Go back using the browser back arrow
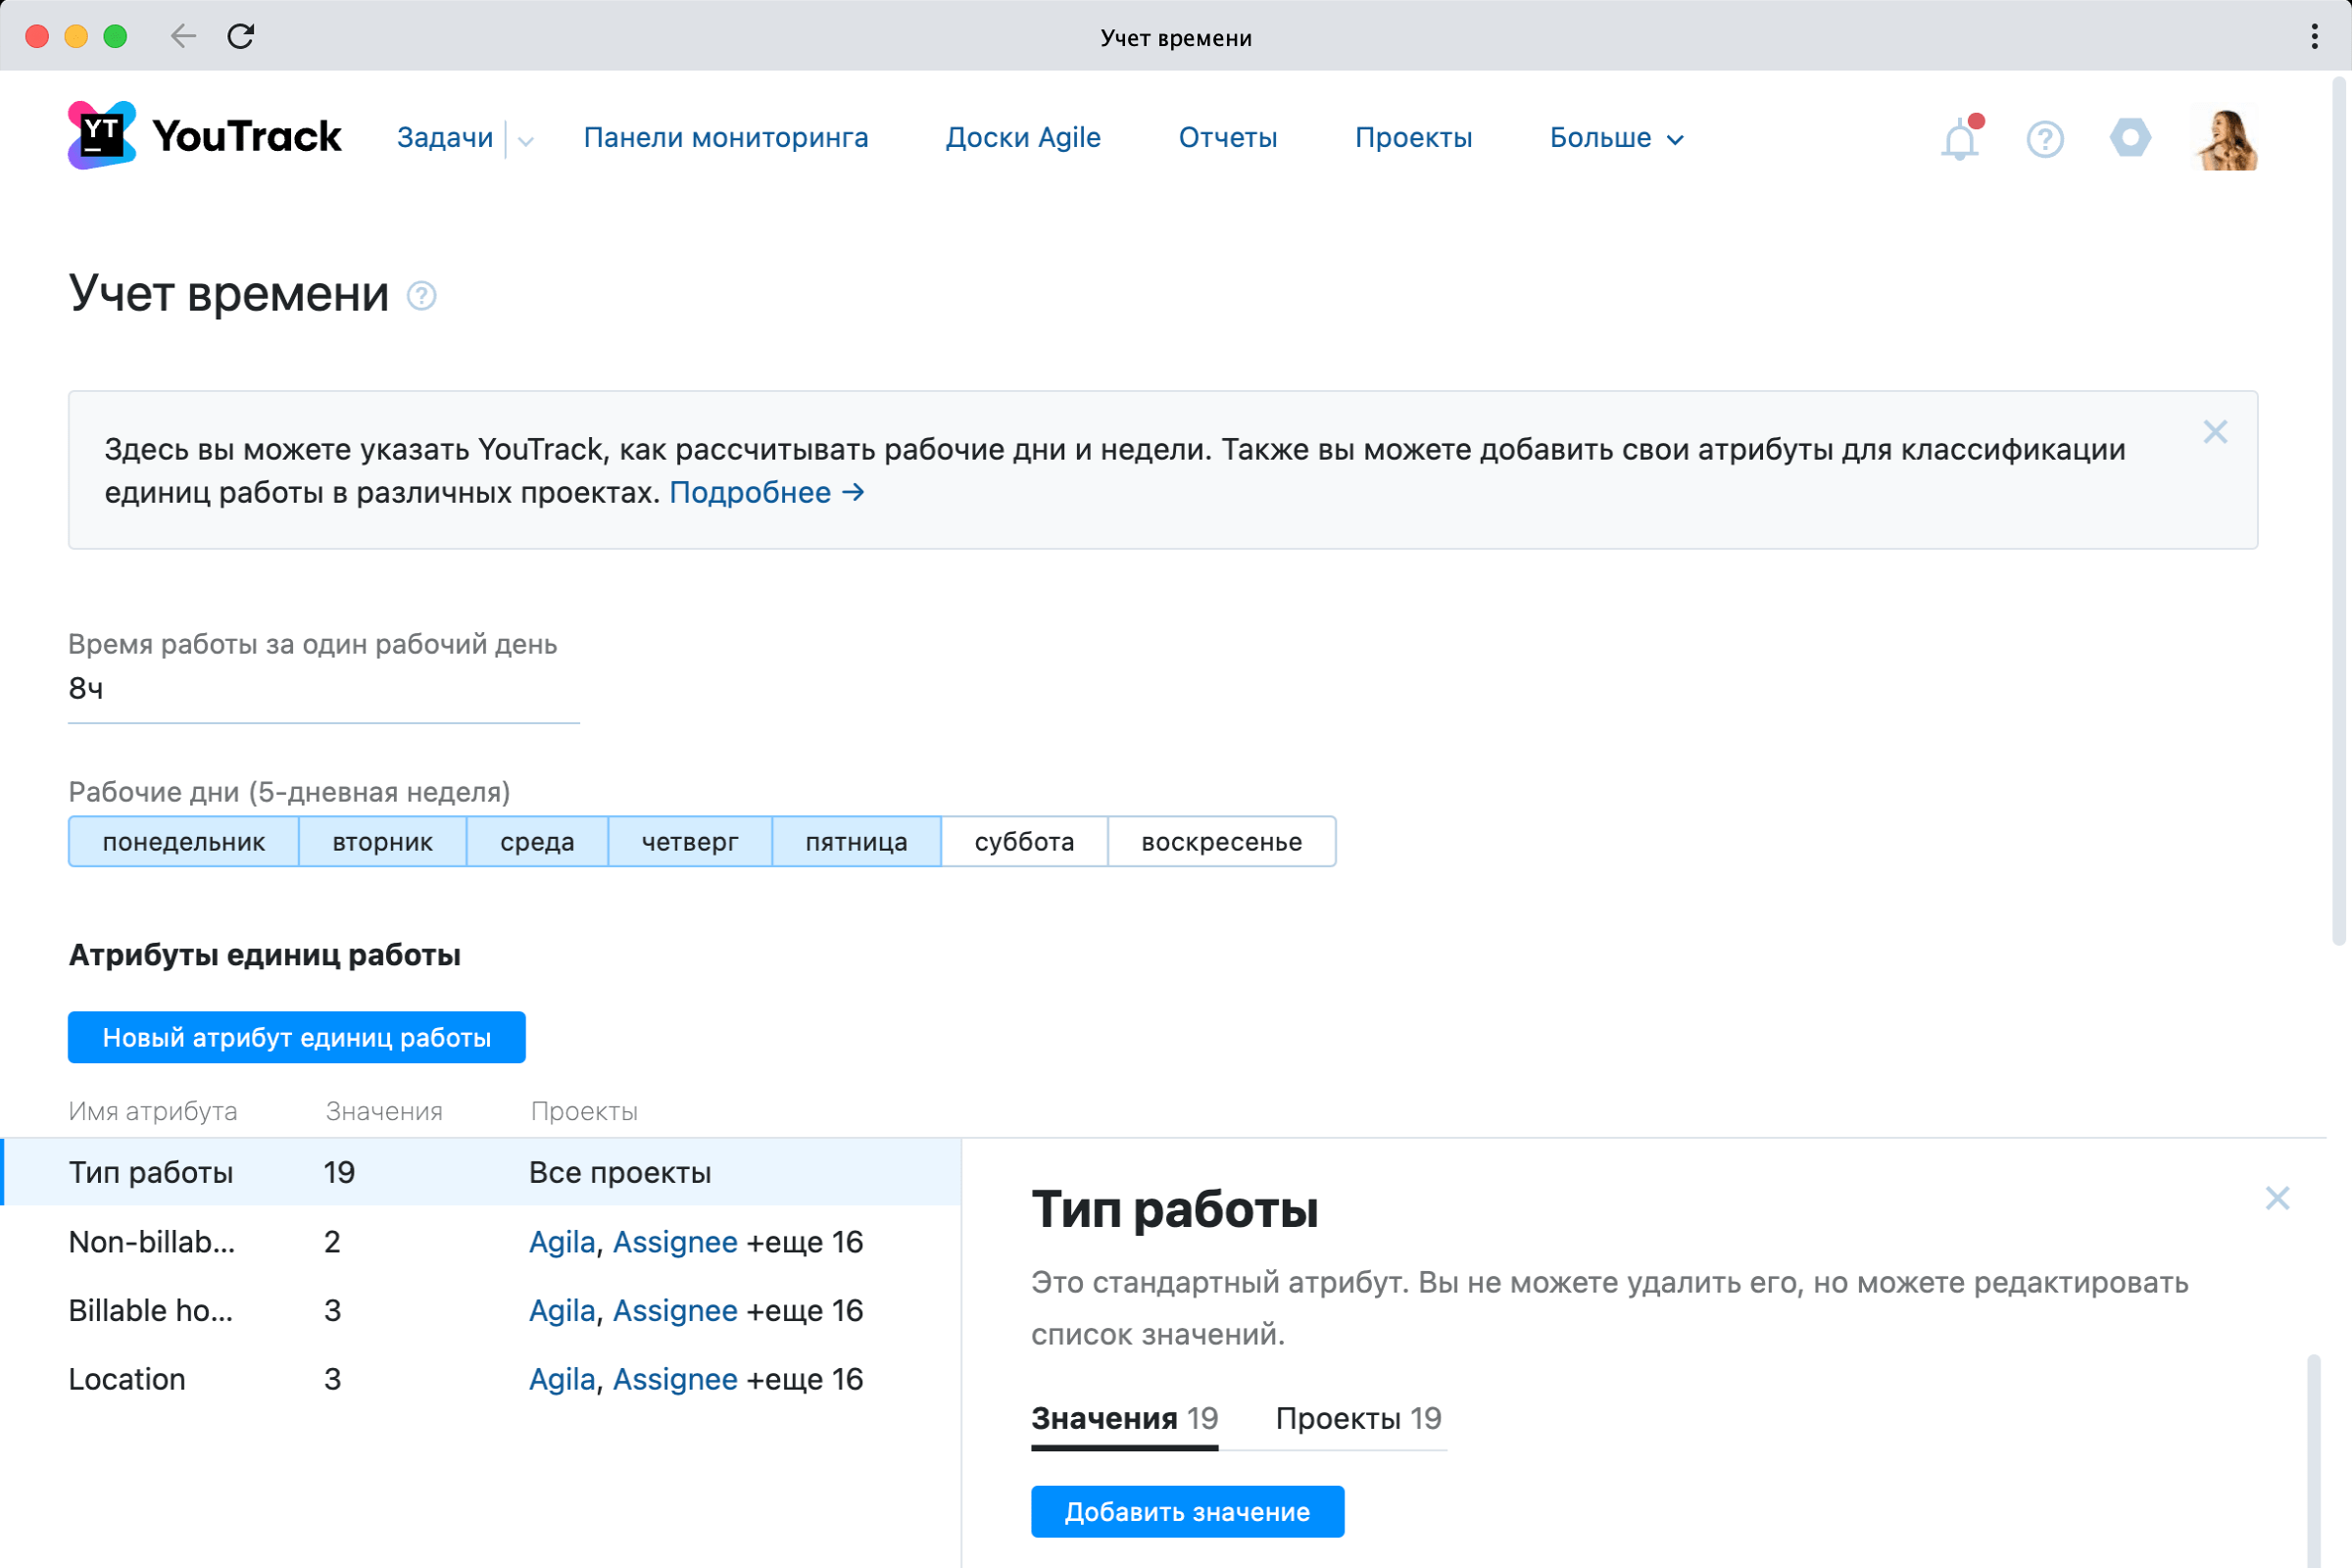Viewport: 2352px width, 1568px height. [183, 36]
